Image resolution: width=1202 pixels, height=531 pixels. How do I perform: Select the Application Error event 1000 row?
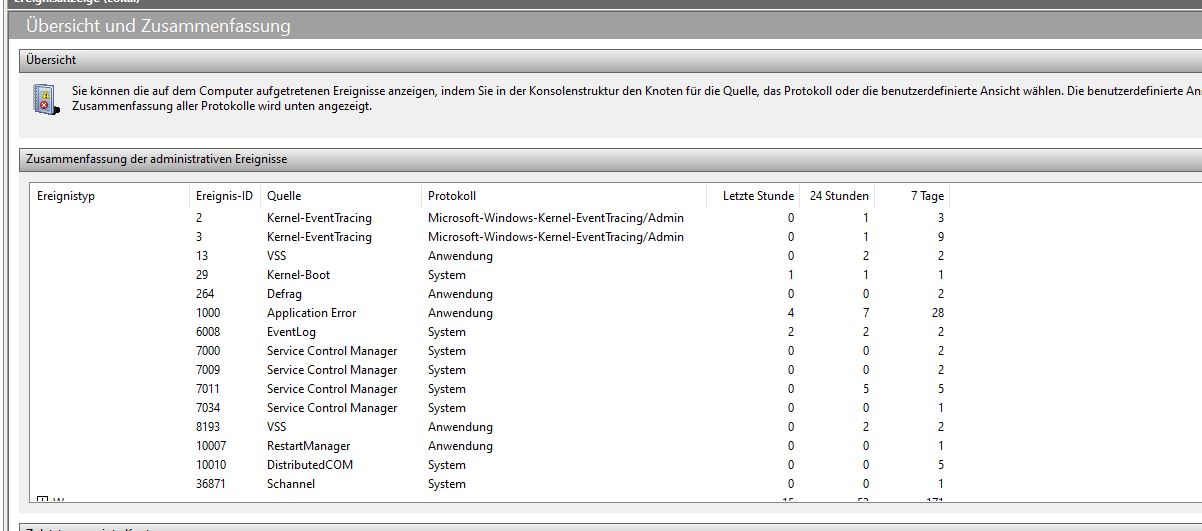(x=311, y=313)
